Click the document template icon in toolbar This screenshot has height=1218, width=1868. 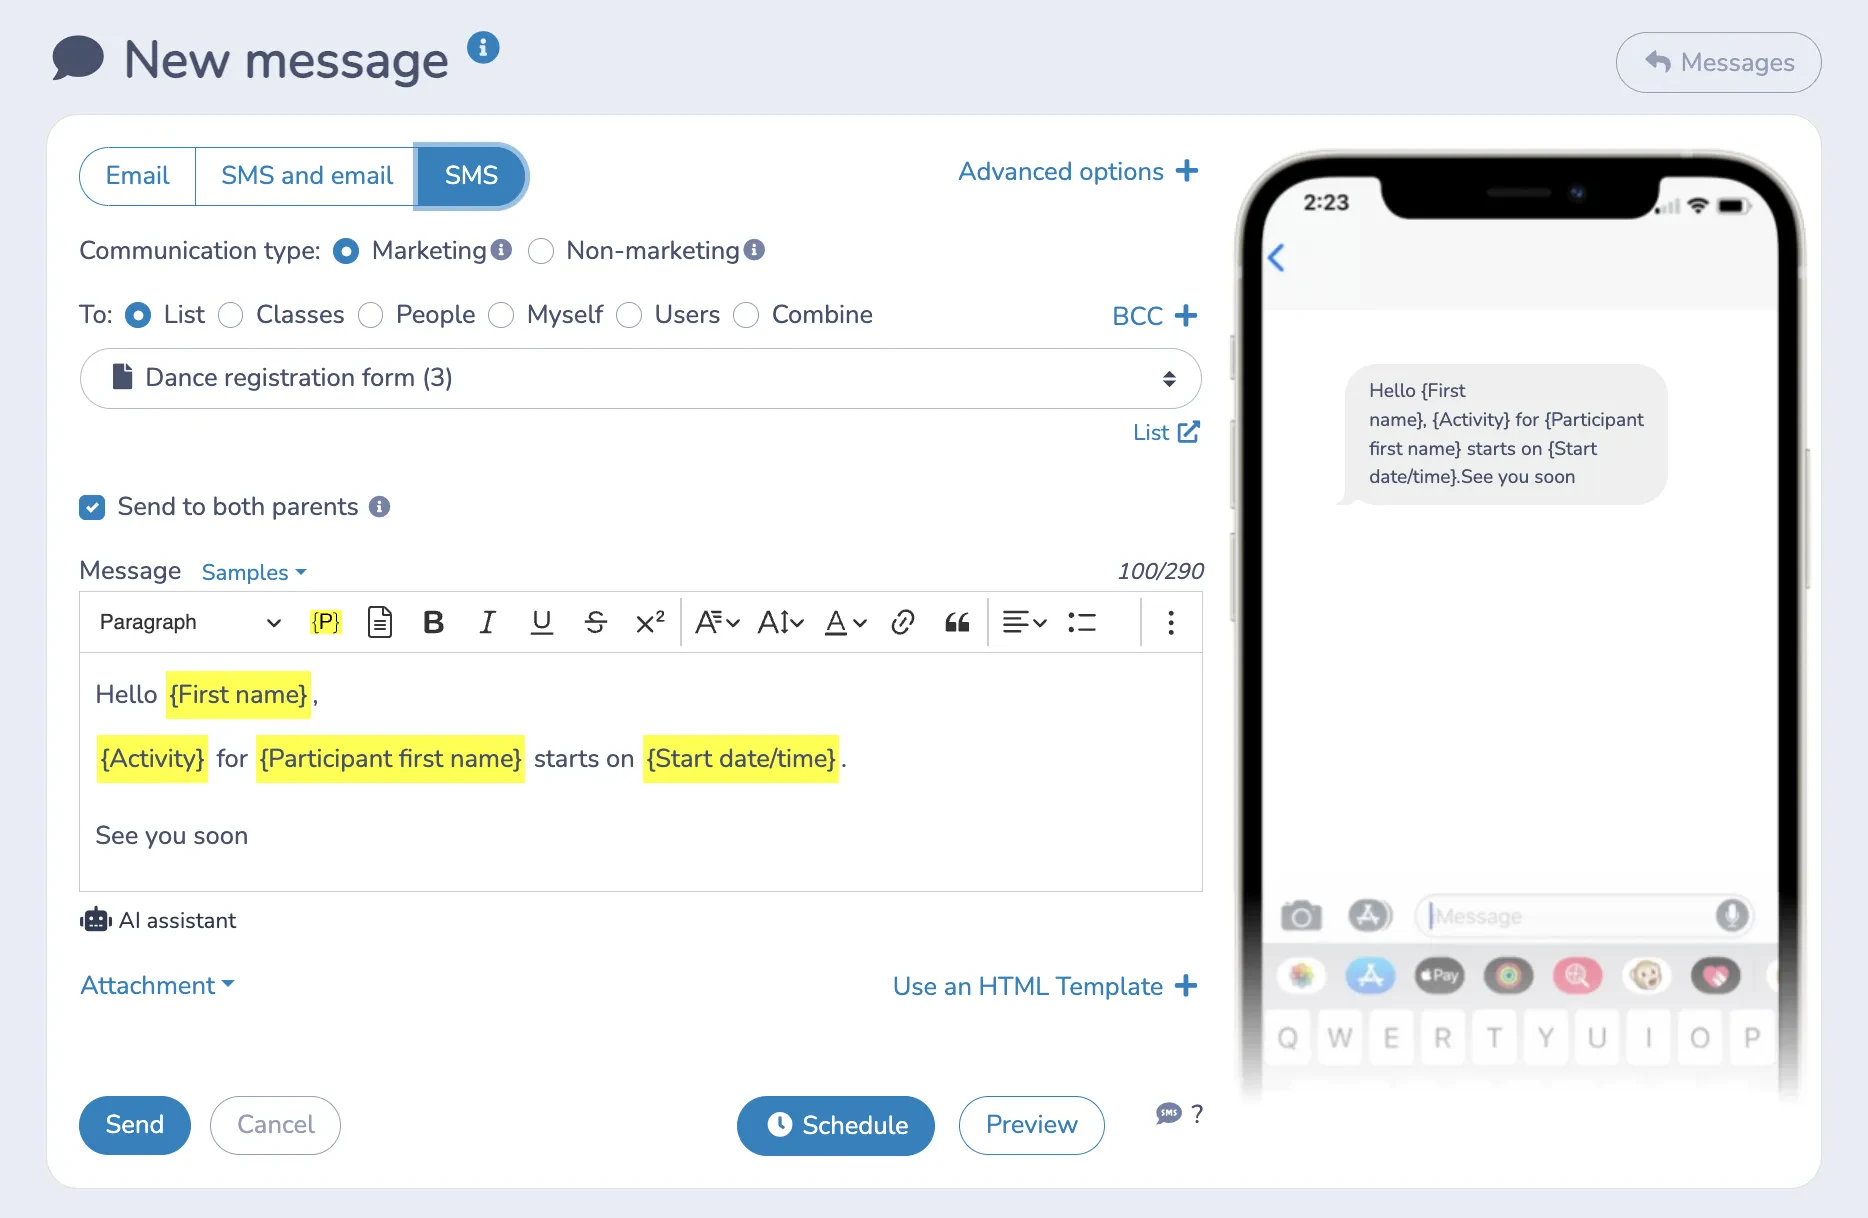coord(380,622)
